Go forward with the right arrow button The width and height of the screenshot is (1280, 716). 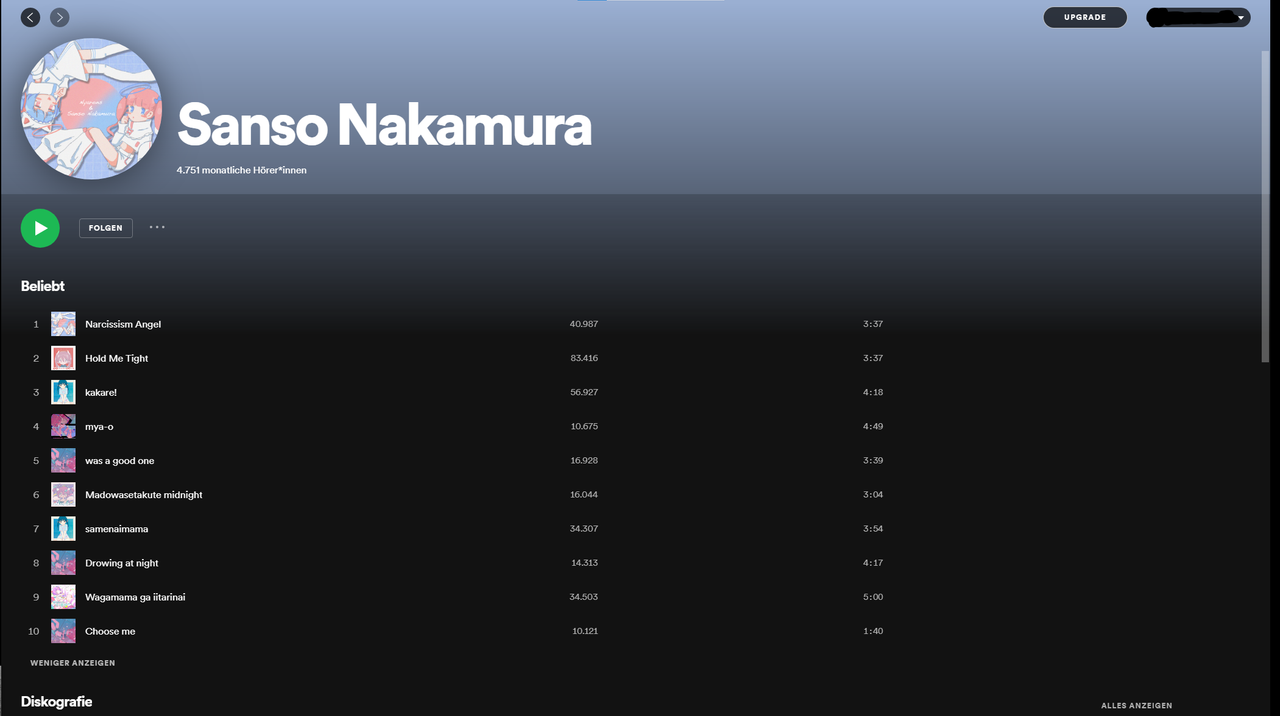tap(60, 17)
